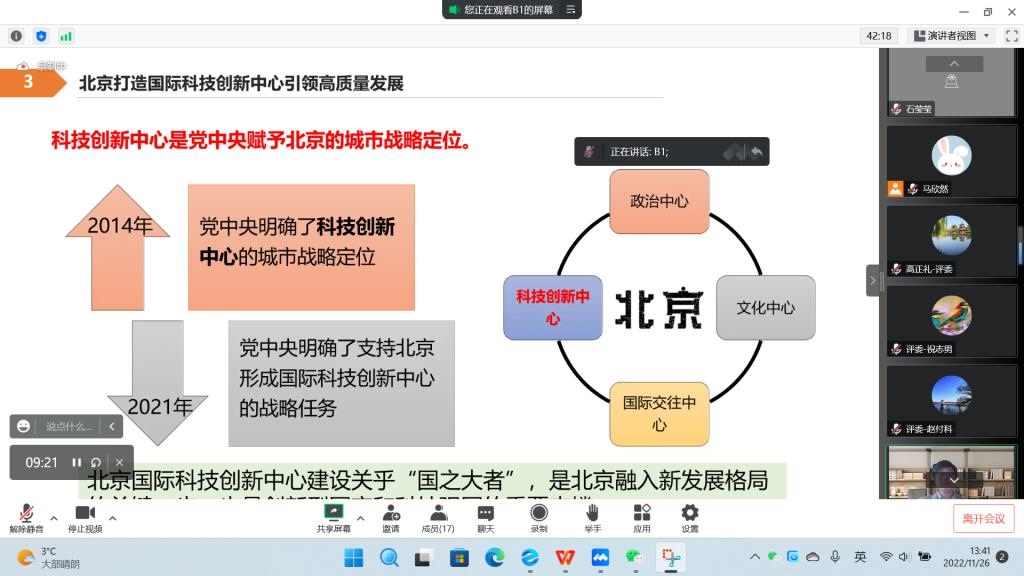Click the 离开会议 leave button
The height and width of the screenshot is (576, 1024).
click(x=984, y=519)
